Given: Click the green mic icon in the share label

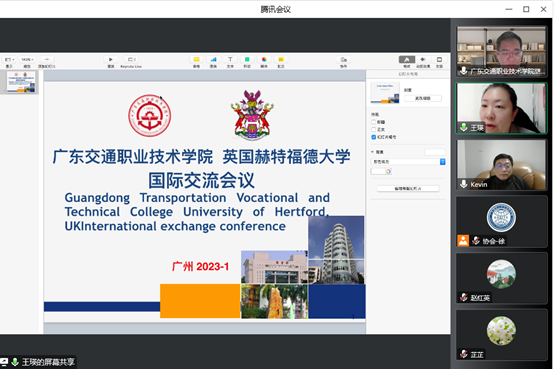Looking at the screenshot, I should (15, 362).
